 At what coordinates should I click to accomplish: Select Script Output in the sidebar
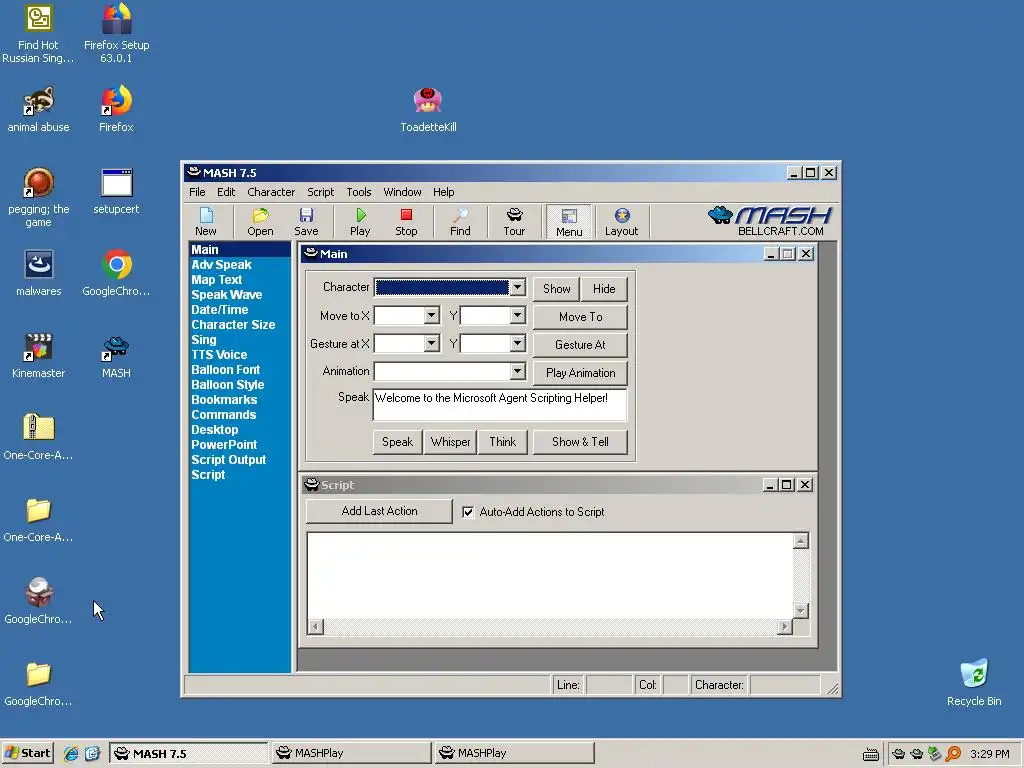pyautogui.click(x=229, y=460)
